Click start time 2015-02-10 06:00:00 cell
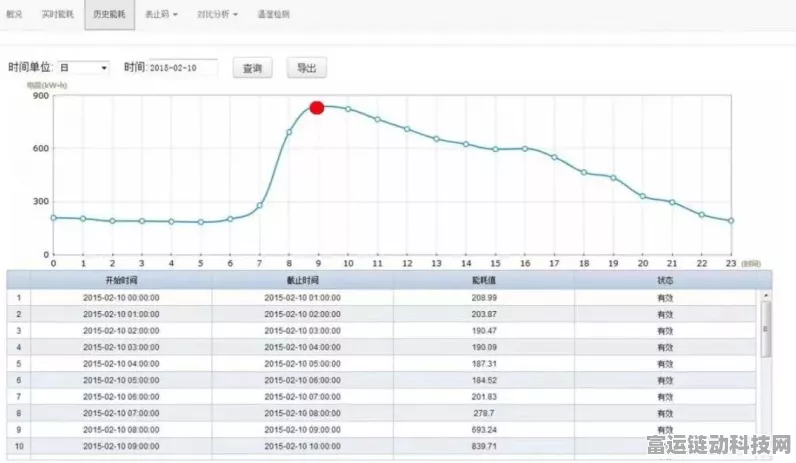The image size is (796, 463). (x=121, y=396)
